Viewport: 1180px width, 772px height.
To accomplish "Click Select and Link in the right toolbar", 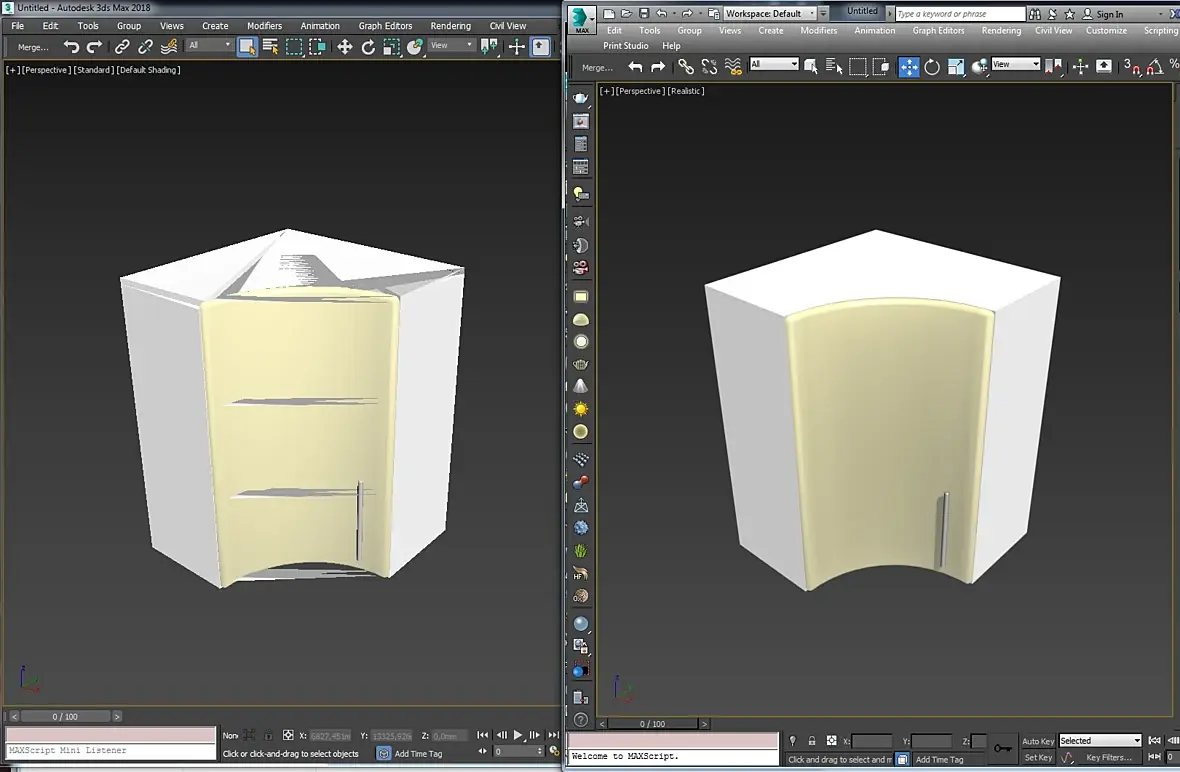I will (x=686, y=67).
